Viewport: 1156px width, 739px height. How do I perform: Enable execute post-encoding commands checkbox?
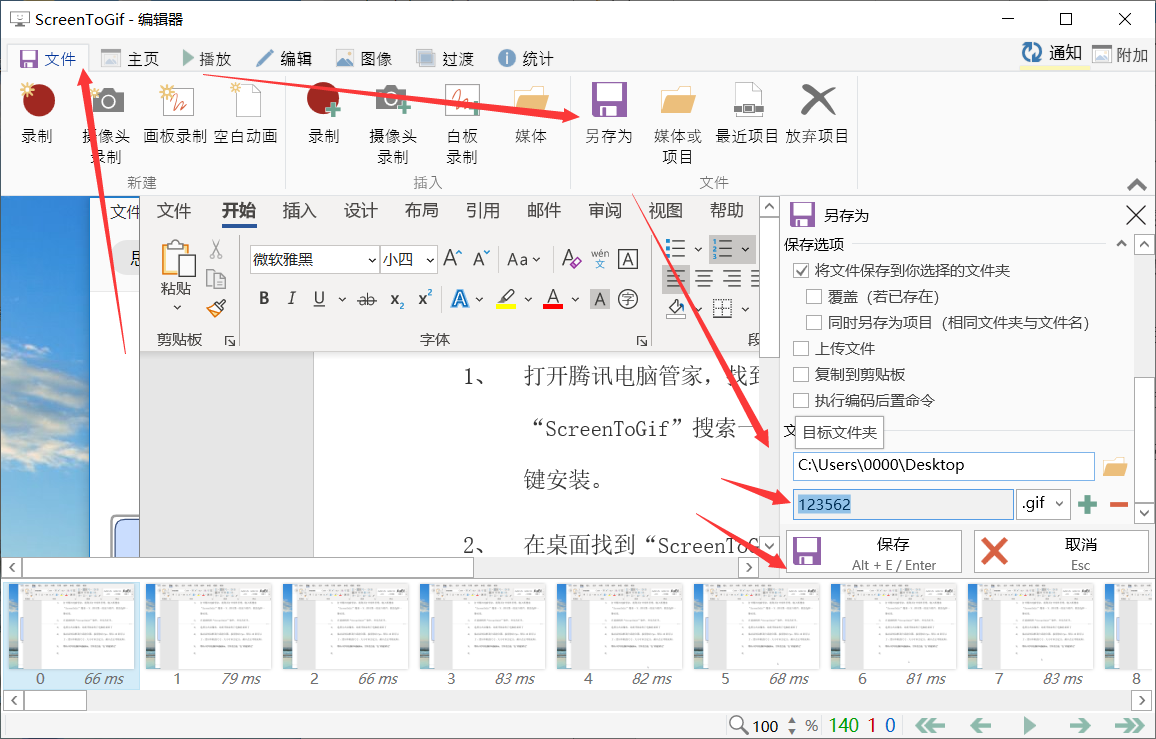tap(801, 400)
